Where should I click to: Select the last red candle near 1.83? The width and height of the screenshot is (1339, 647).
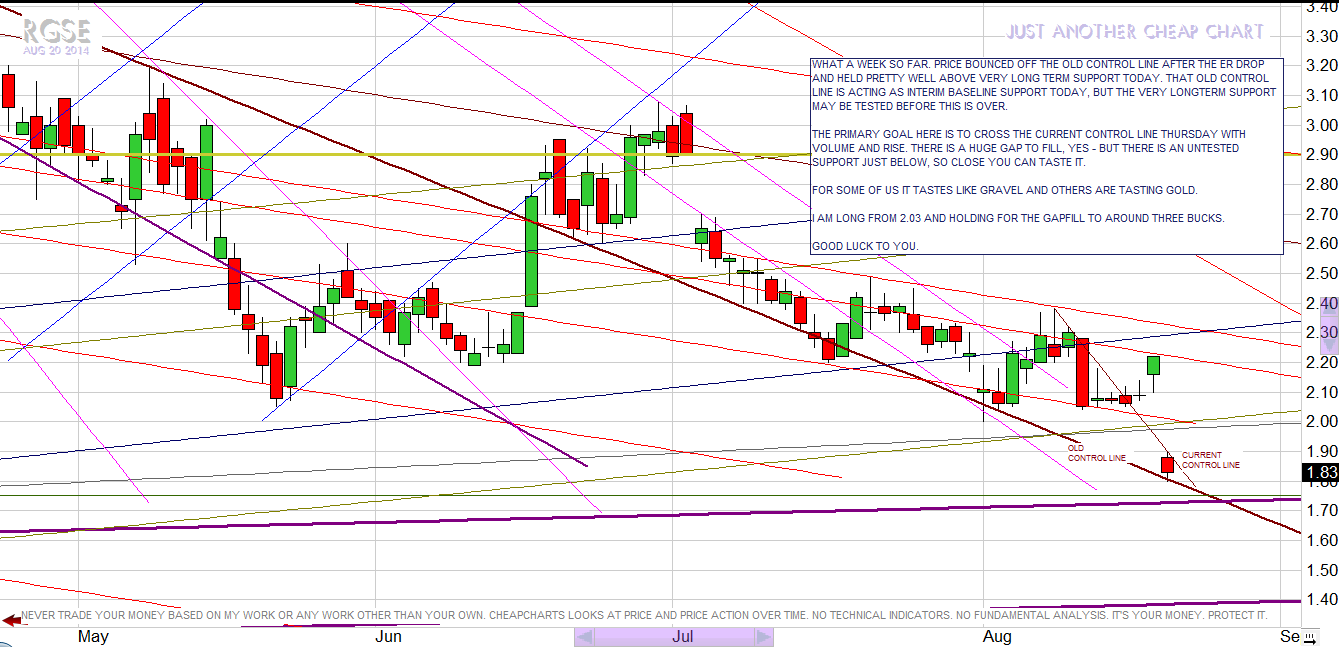1168,464
